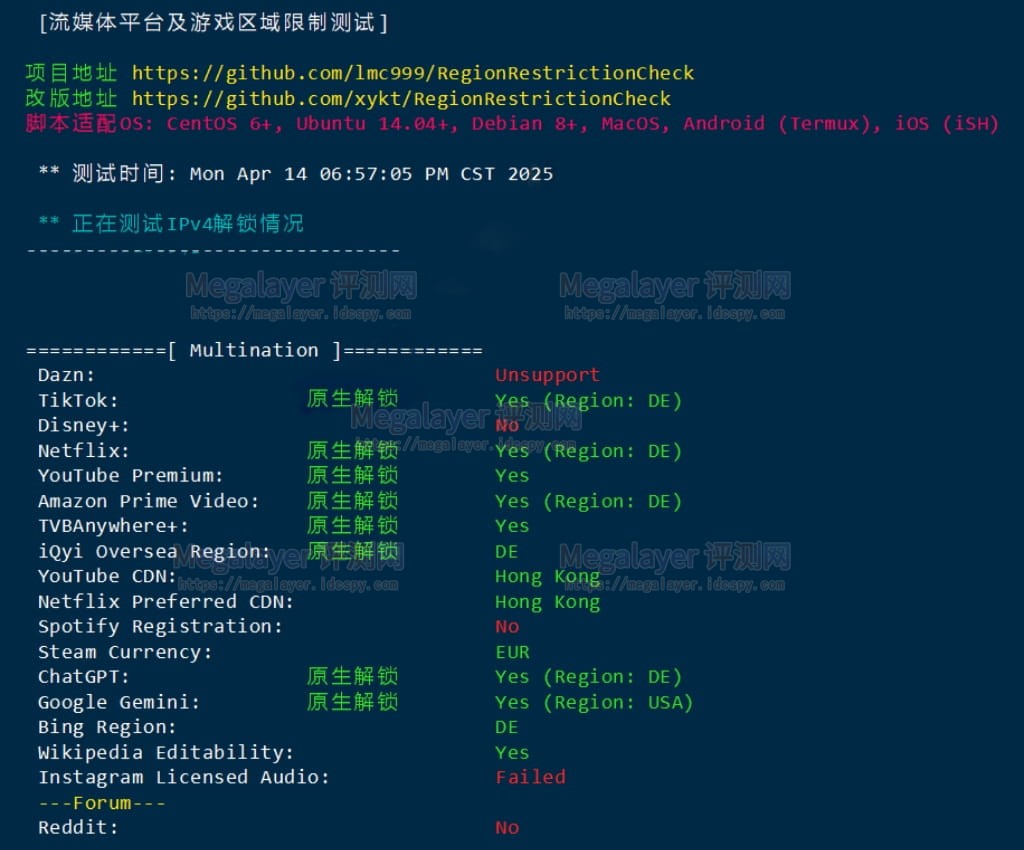Click the TVBAnywhere+ Yes result
The height and width of the screenshot is (850, 1024).
(512, 526)
